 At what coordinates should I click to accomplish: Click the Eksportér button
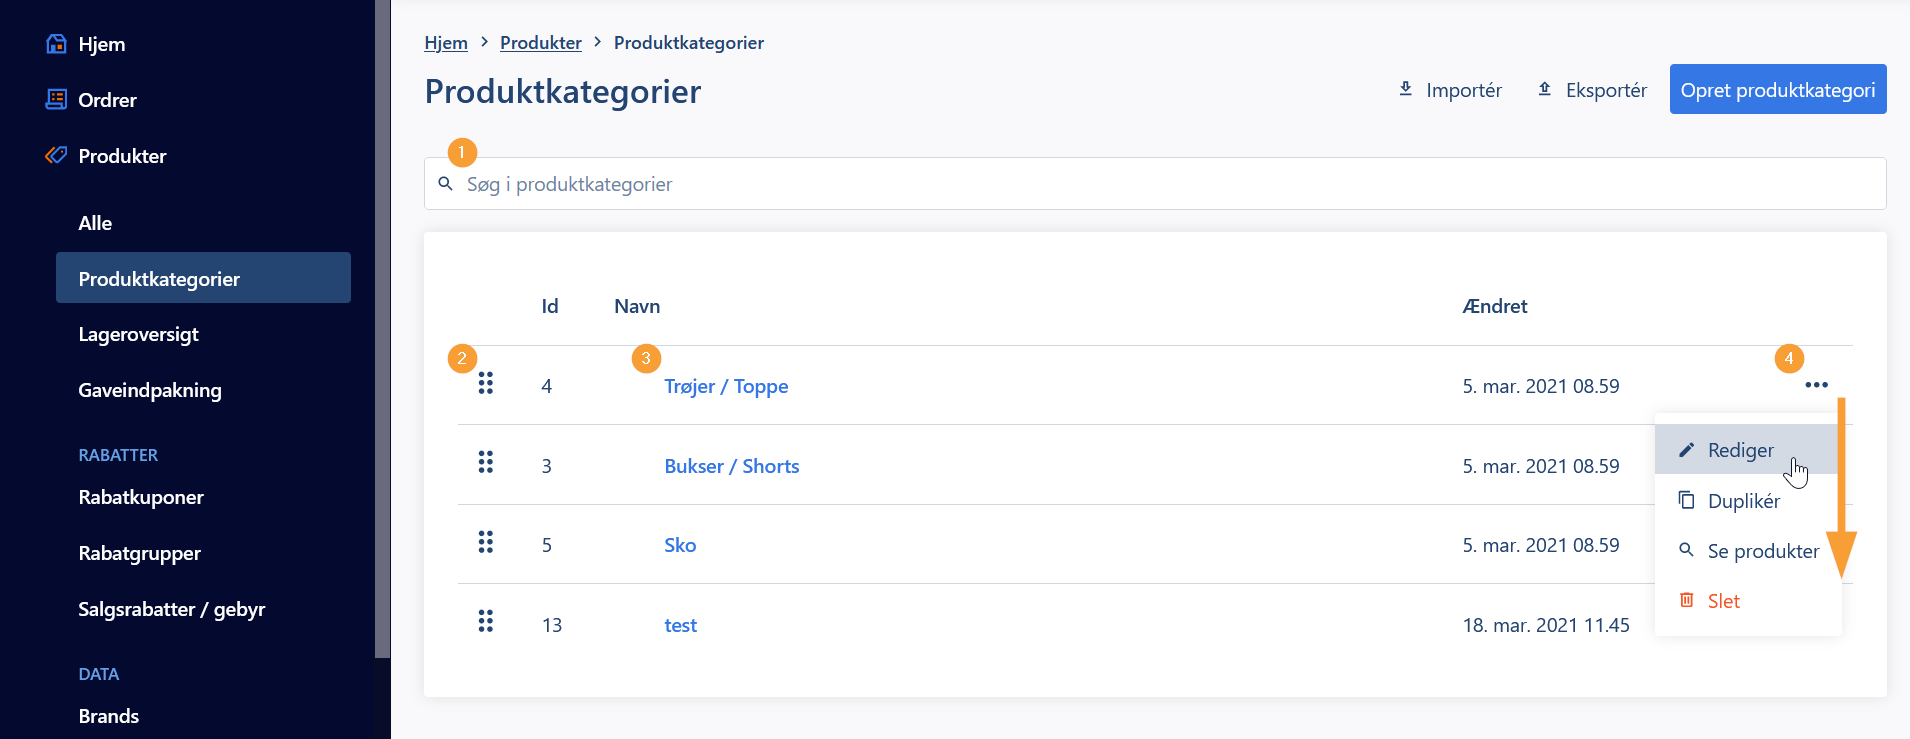pos(1592,90)
